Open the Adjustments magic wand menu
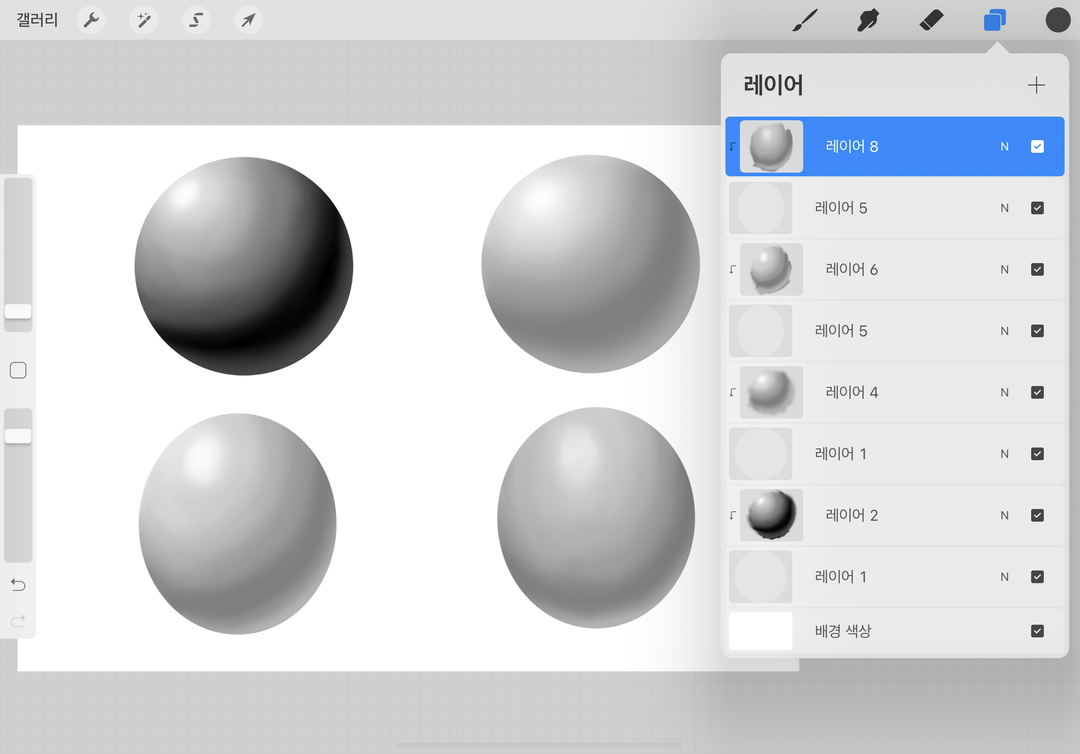 pos(144,20)
